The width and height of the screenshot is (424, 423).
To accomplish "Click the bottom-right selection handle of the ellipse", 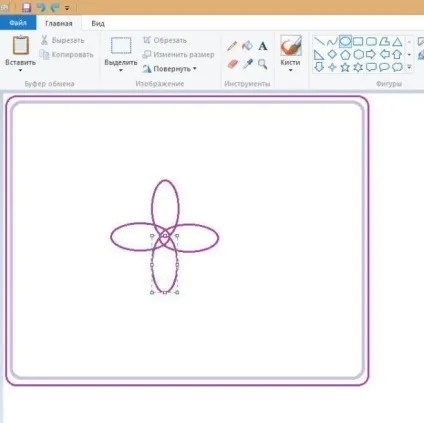I will 177,292.
